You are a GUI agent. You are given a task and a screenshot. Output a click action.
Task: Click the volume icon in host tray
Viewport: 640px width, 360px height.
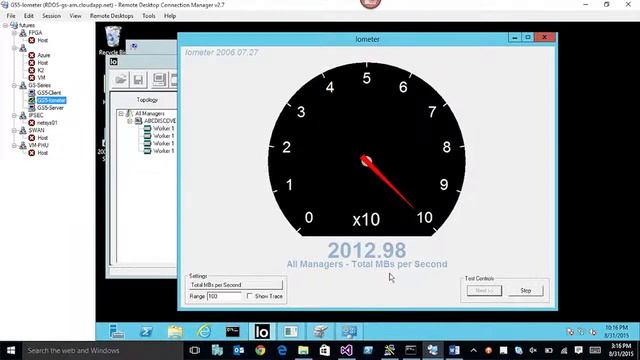pos(533,350)
